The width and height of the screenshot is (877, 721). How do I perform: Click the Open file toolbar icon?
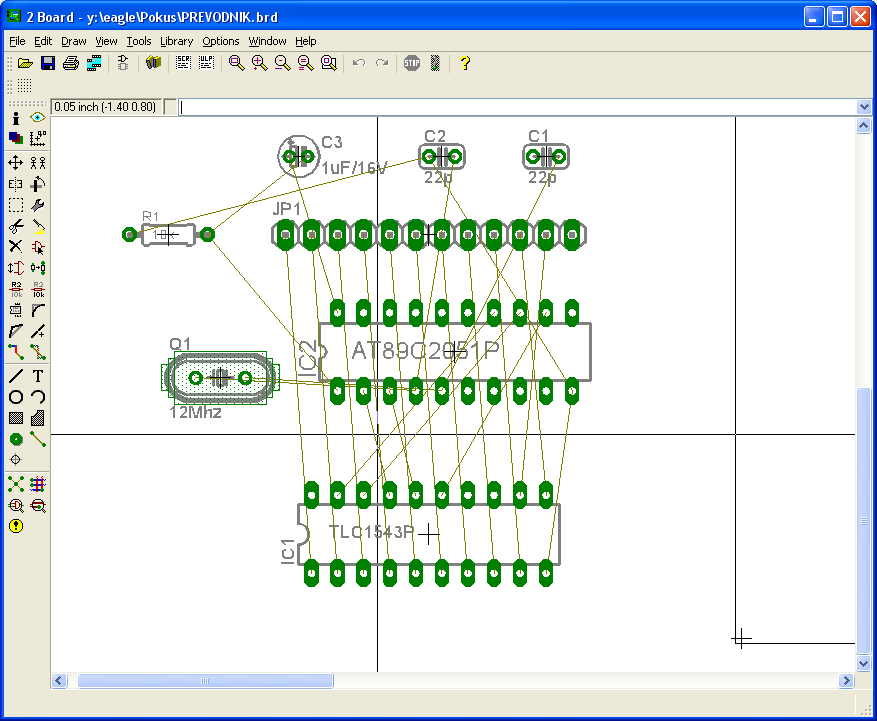point(25,63)
